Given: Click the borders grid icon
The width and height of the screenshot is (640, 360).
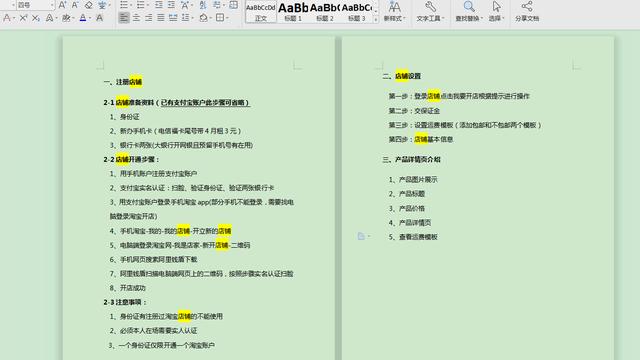Looking at the screenshot, I should [x=220, y=18].
